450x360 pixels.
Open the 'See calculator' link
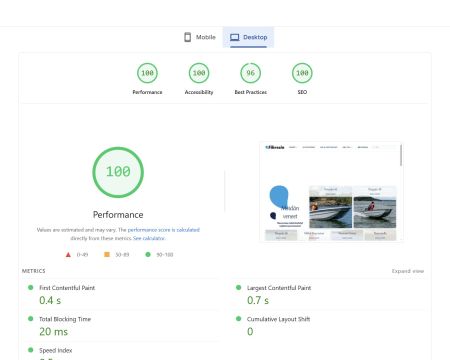pyautogui.click(x=149, y=238)
